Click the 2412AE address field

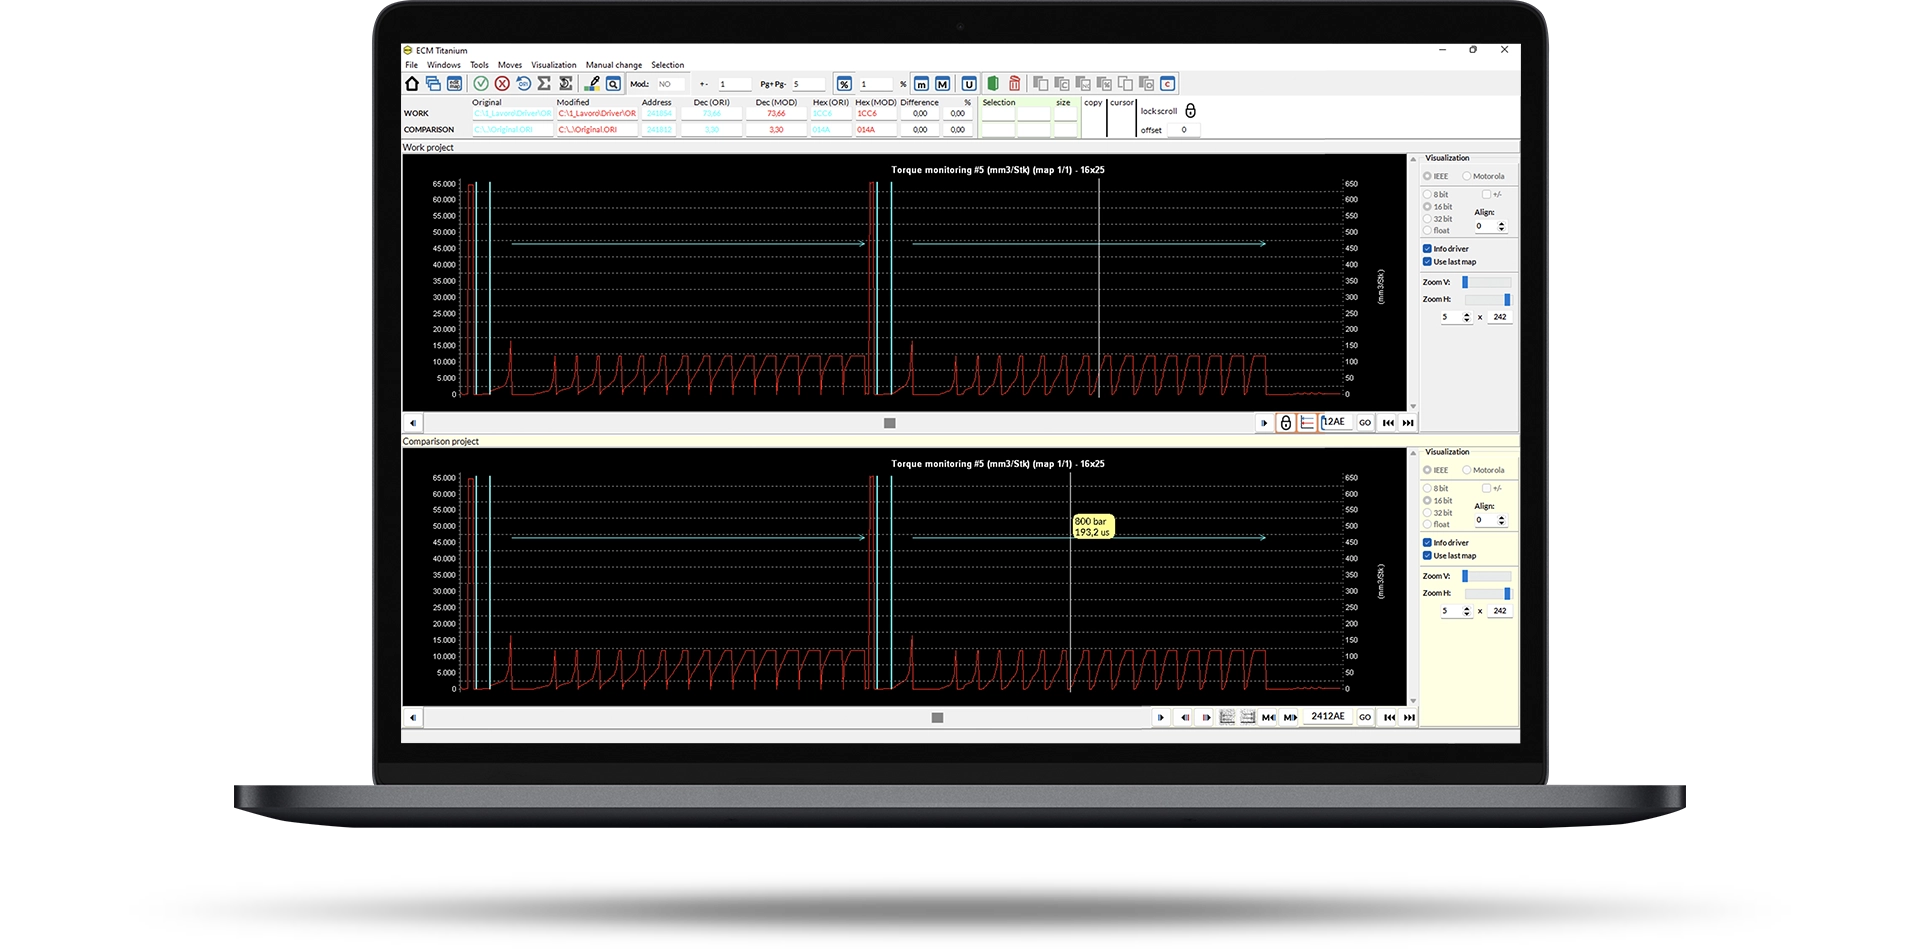(x=1327, y=717)
